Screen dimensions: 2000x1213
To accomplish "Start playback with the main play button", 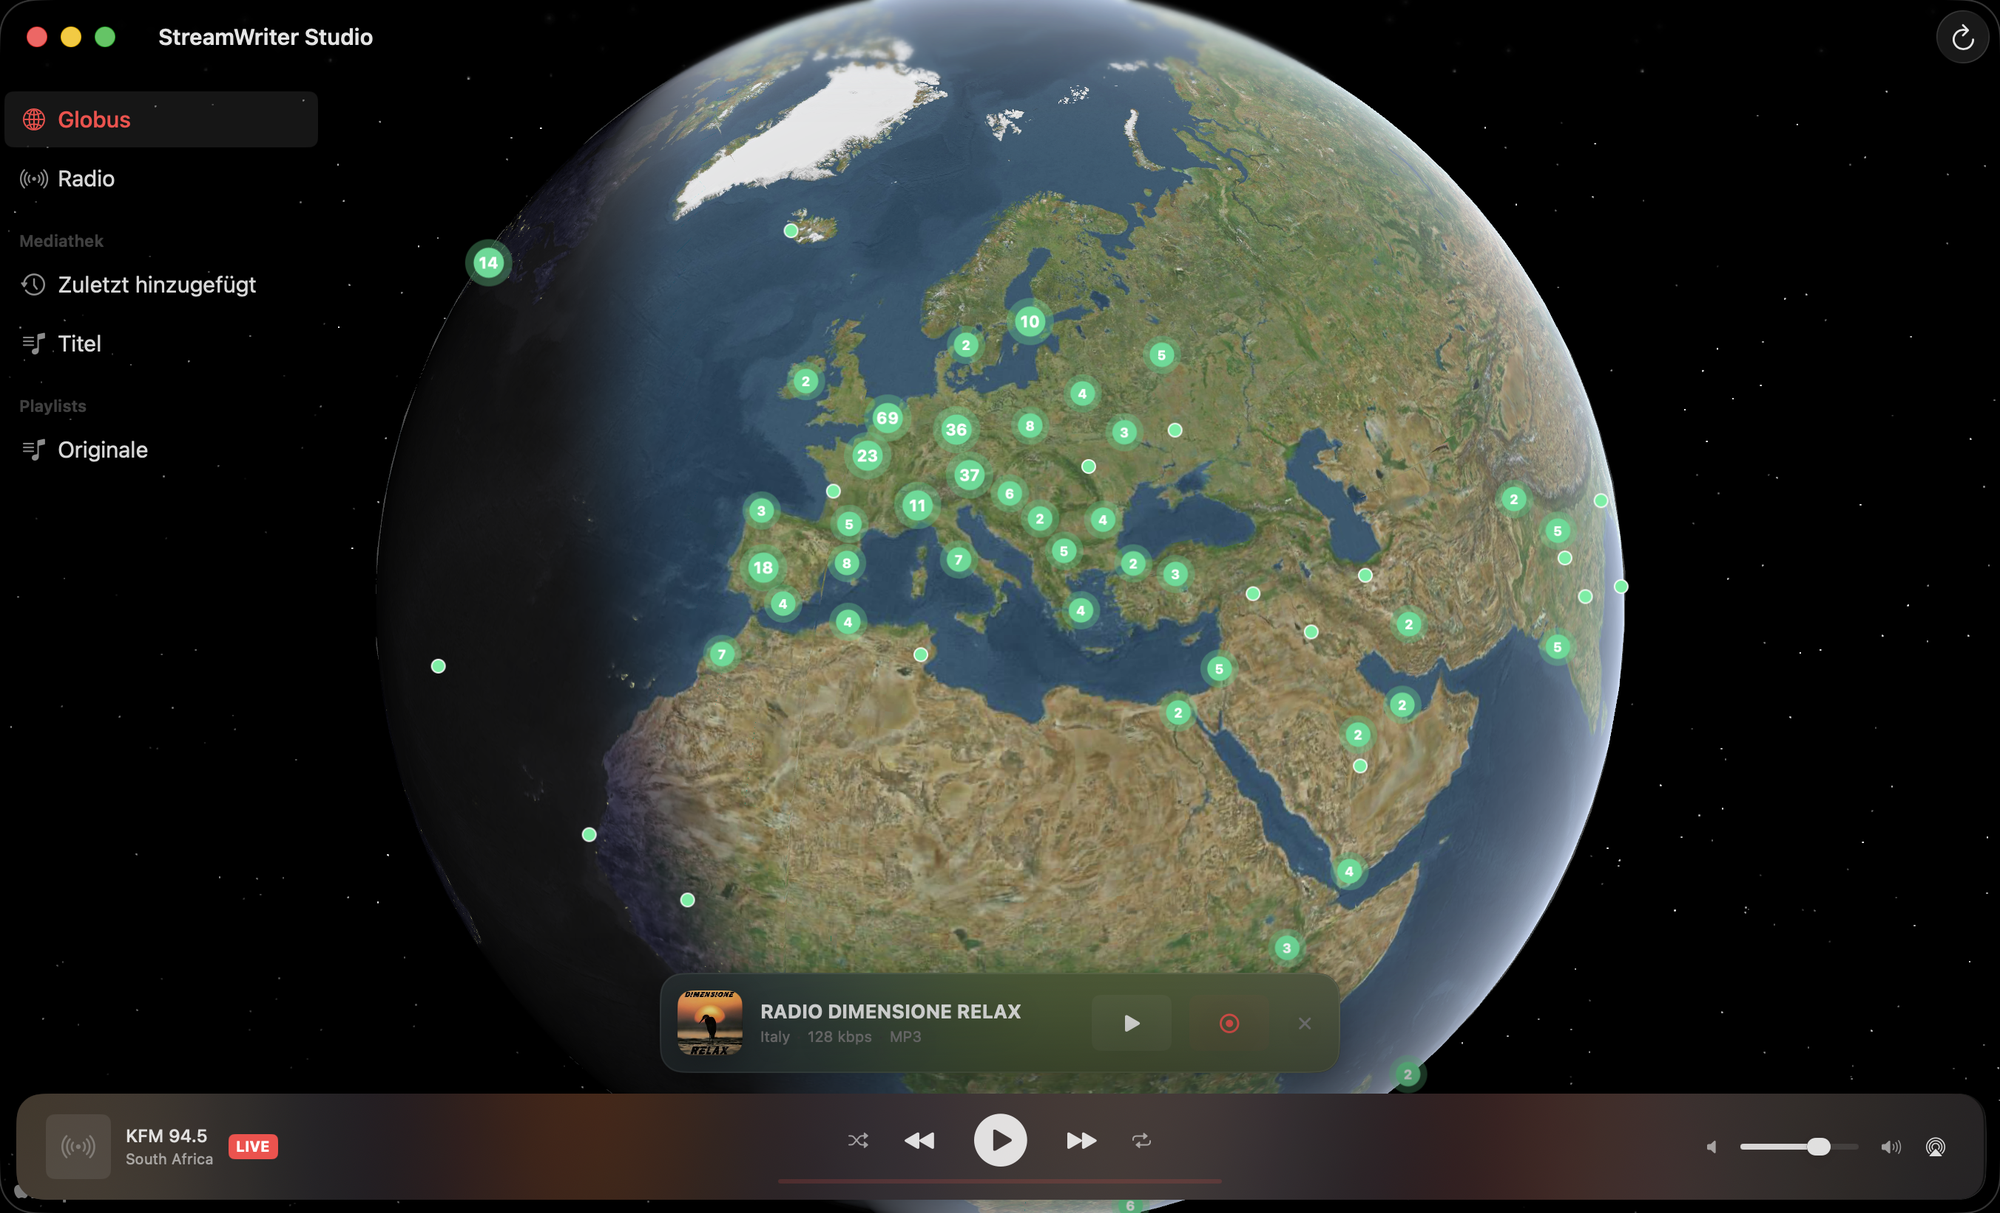I will [x=1000, y=1140].
